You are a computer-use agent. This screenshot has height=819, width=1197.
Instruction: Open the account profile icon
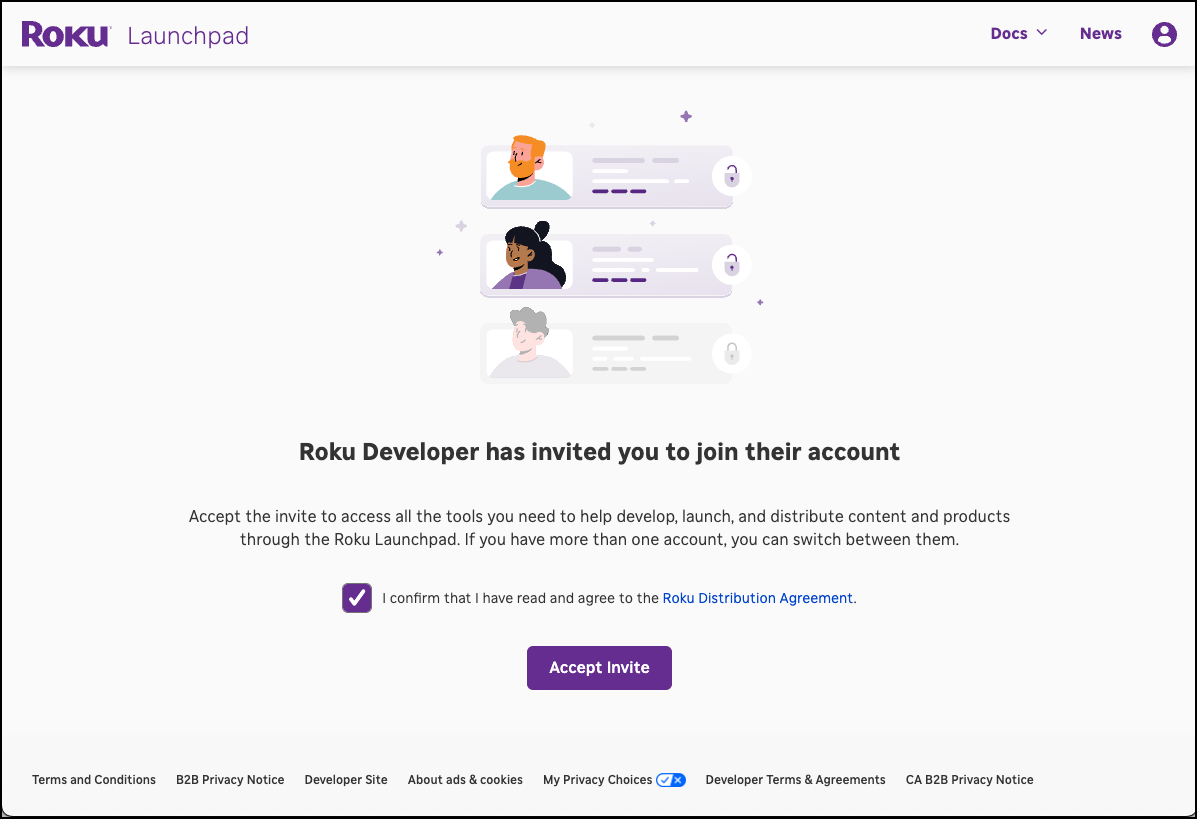tap(1164, 33)
